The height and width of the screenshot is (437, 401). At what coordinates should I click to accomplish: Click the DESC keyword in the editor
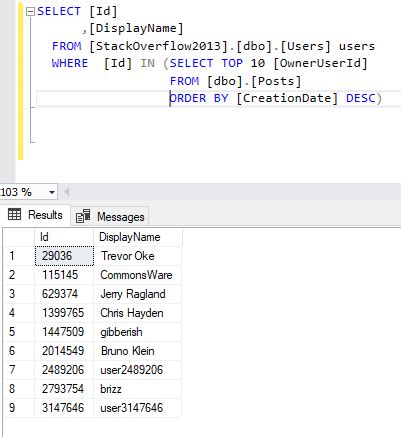point(361,98)
